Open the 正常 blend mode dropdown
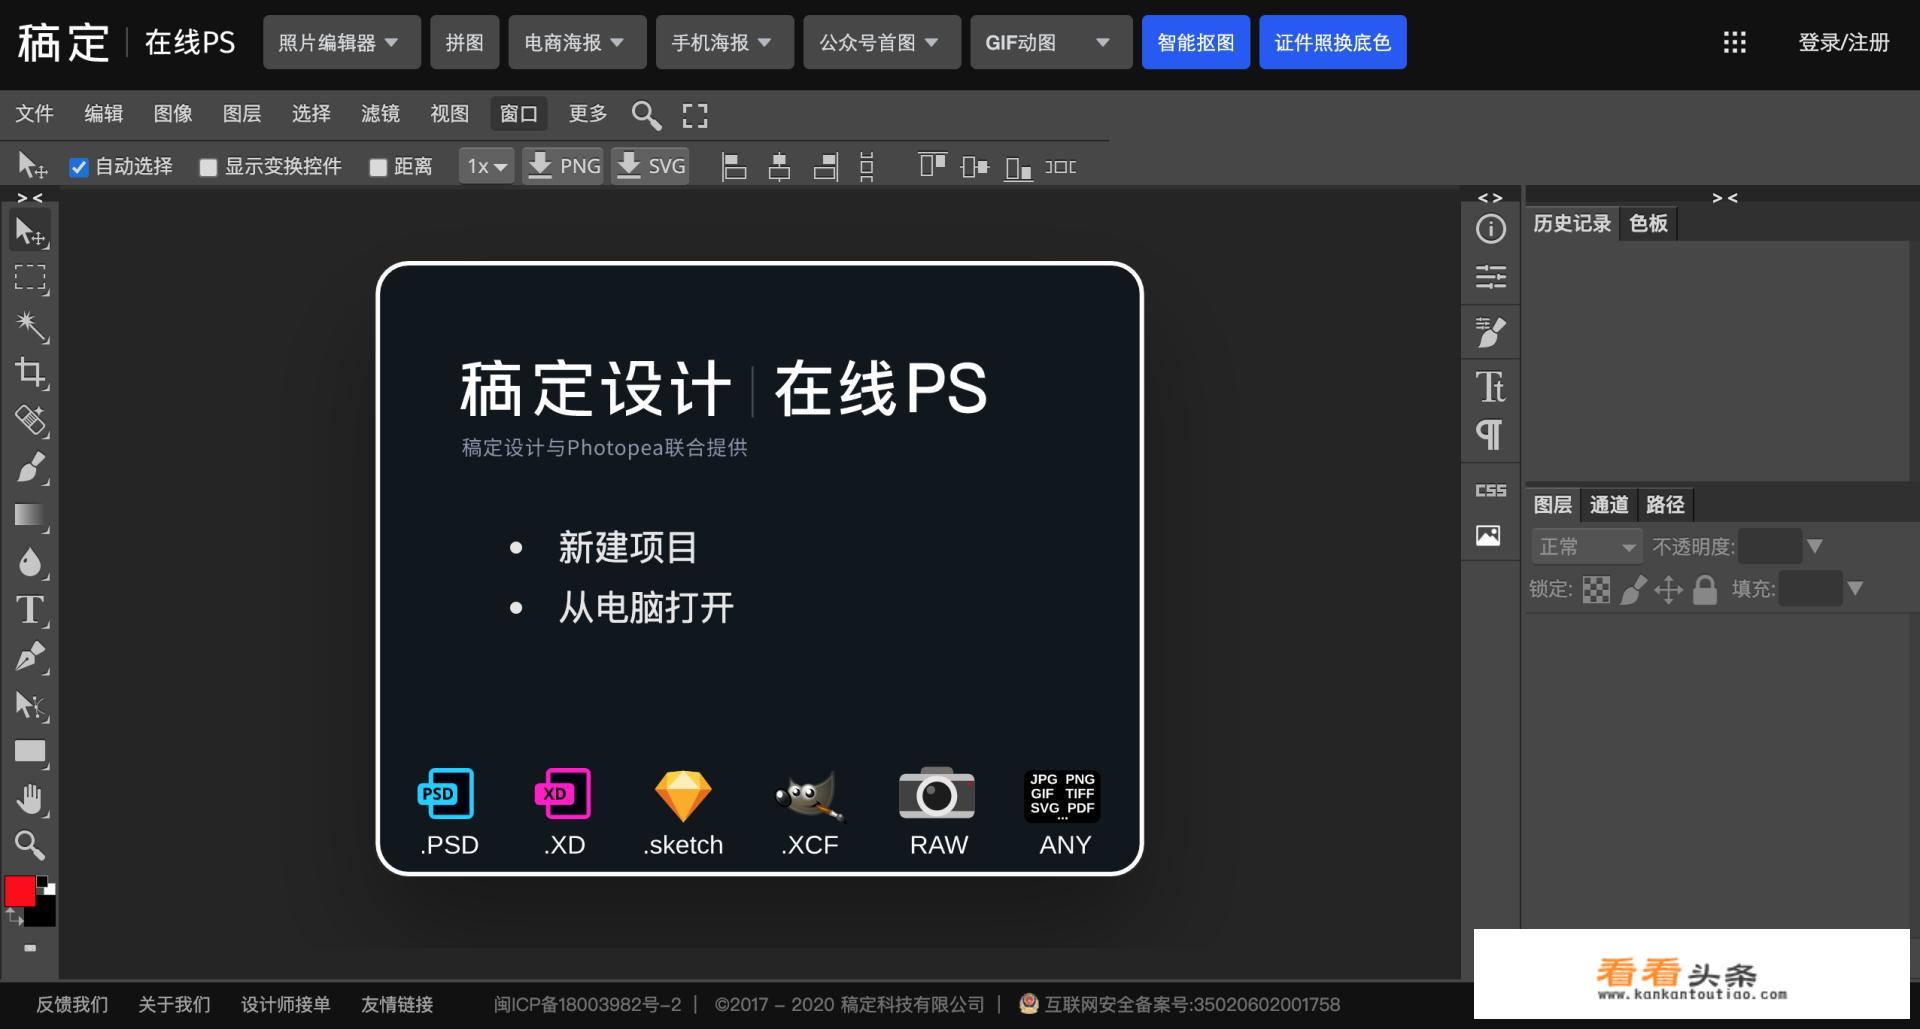 coord(1587,547)
